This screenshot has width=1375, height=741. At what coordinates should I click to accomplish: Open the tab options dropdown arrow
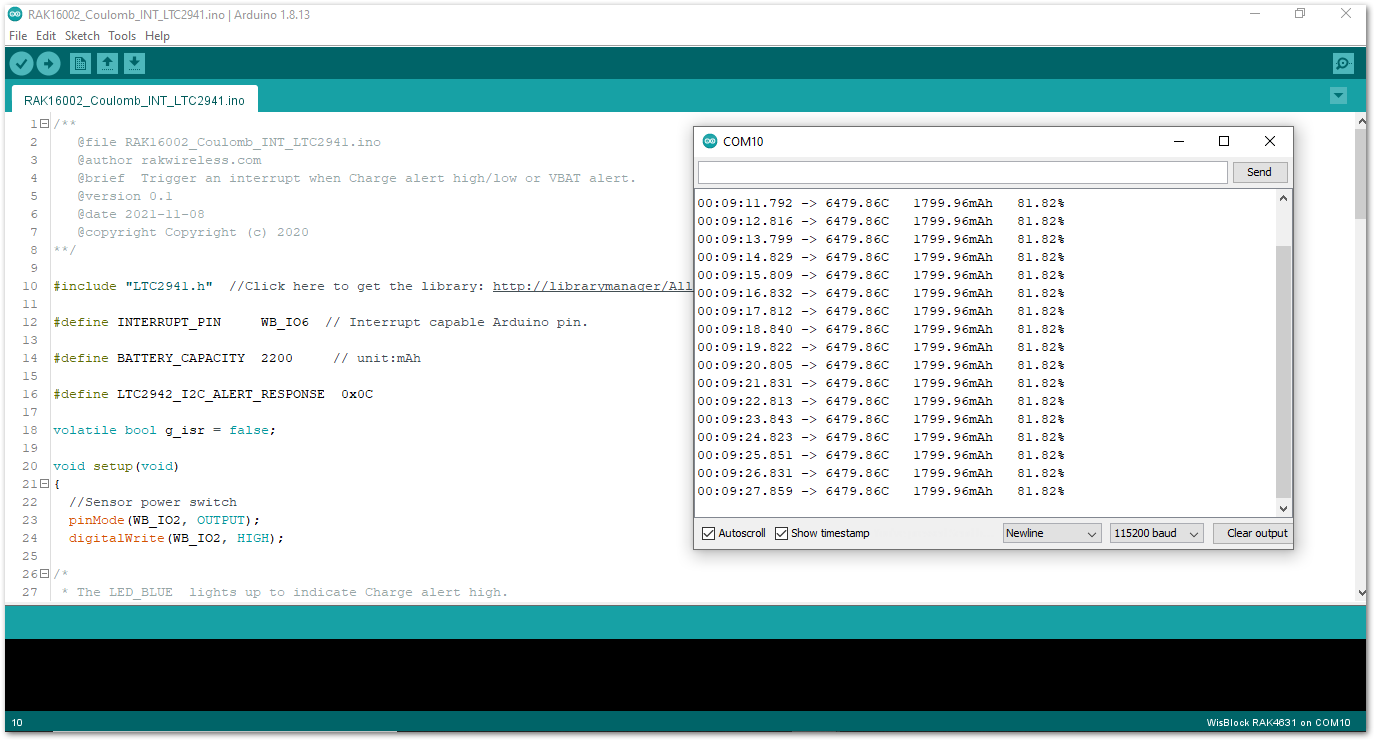click(1339, 96)
